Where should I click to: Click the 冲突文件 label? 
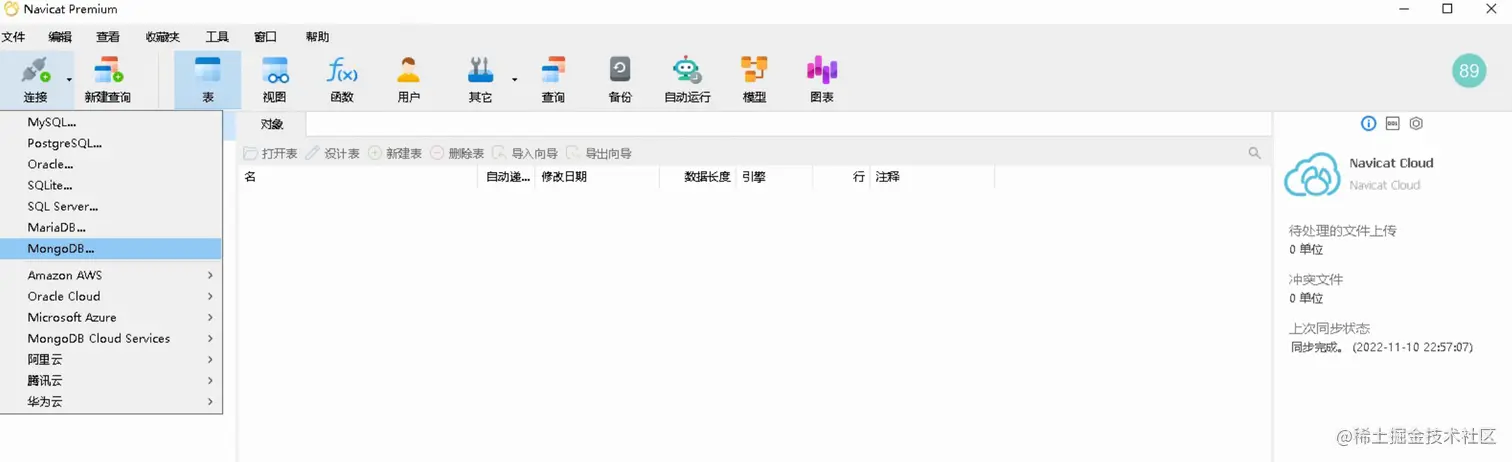point(1316,279)
